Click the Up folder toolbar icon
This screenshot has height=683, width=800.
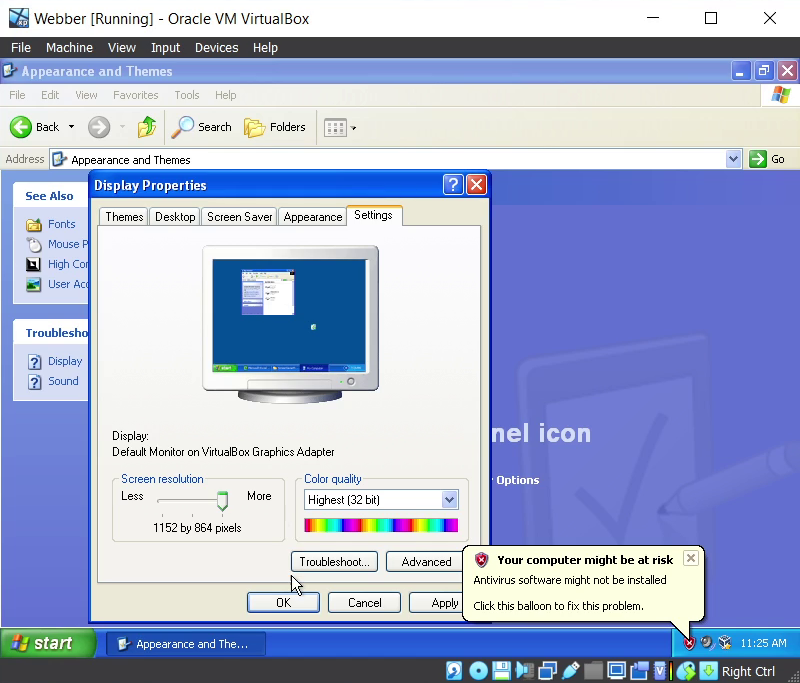click(147, 127)
